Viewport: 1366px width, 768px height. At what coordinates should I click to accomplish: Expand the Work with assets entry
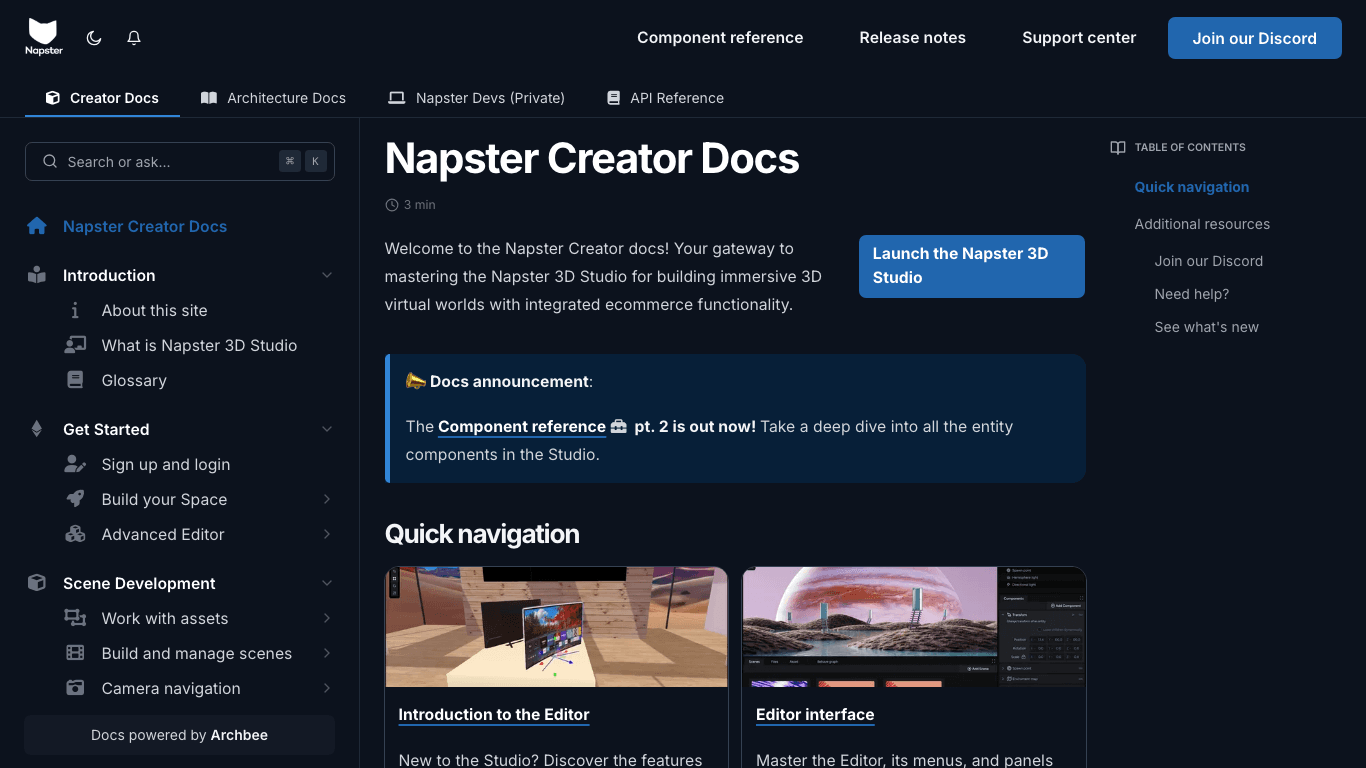(327, 618)
